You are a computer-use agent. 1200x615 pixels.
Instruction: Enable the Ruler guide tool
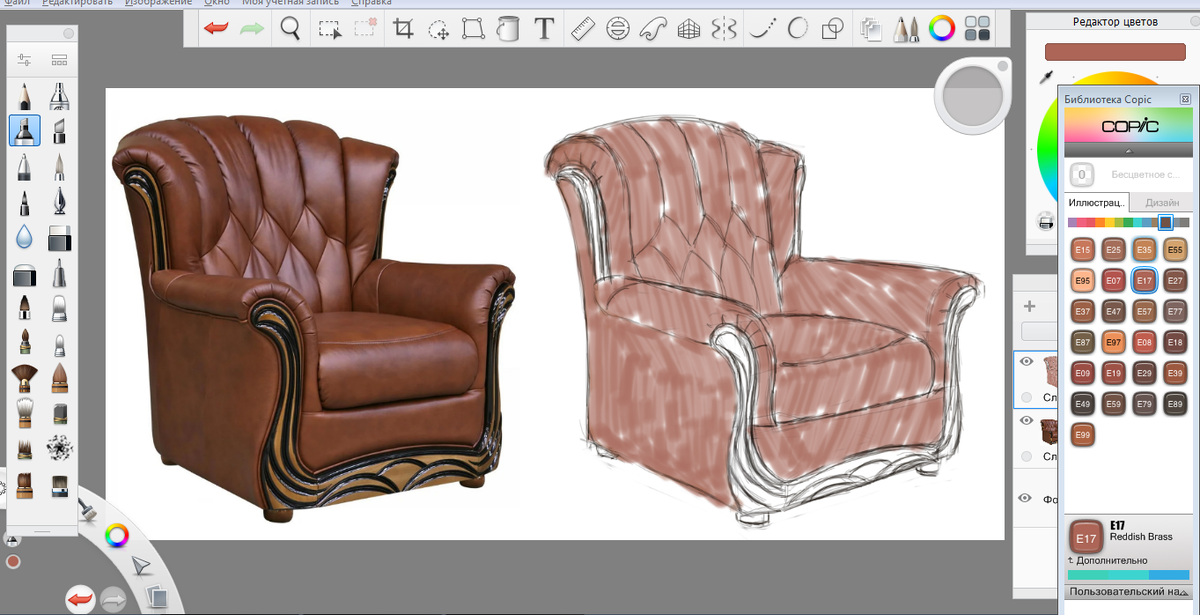[583, 29]
